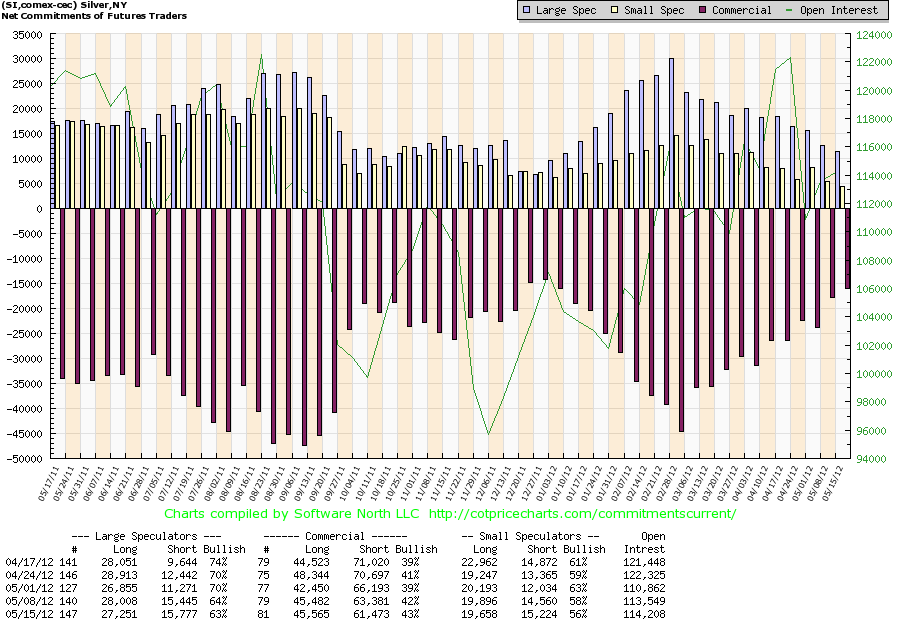Click the Charts compiled by Software North LLC text
This screenshot has width=900, height=620.
292,514
